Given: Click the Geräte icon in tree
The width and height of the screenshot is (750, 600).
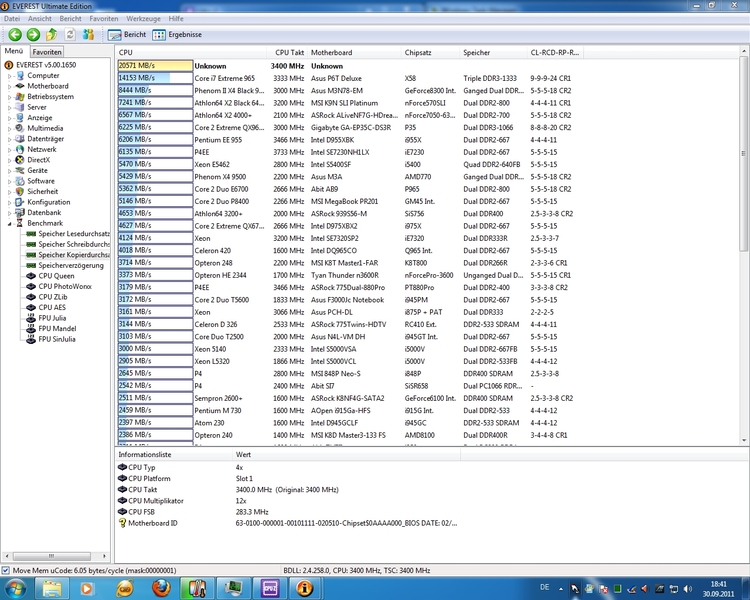Looking at the screenshot, I should coord(20,170).
